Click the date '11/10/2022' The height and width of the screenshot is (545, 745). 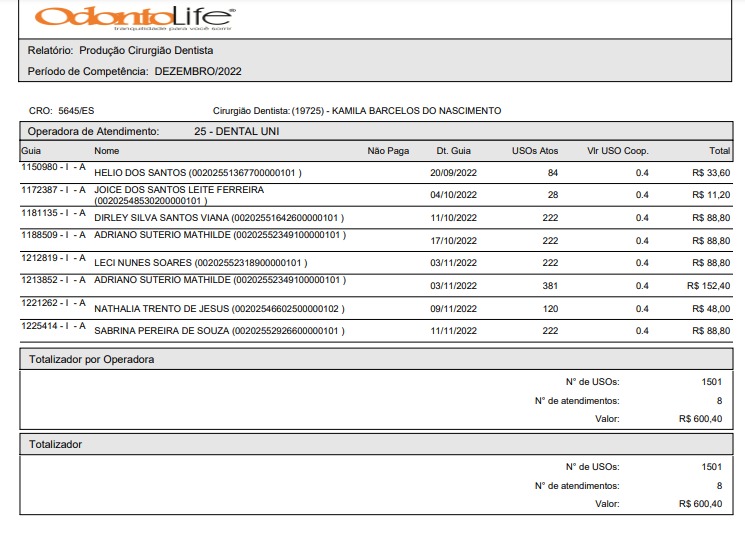click(x=453, y=218)
